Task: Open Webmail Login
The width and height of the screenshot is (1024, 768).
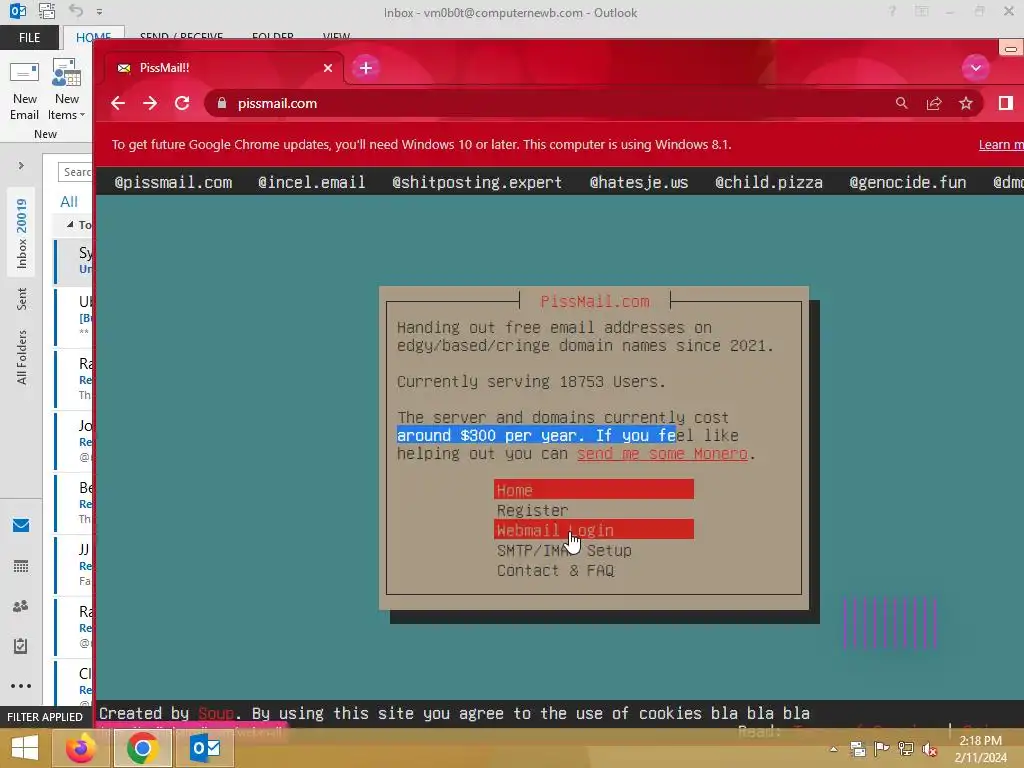Action: (594, 530)
